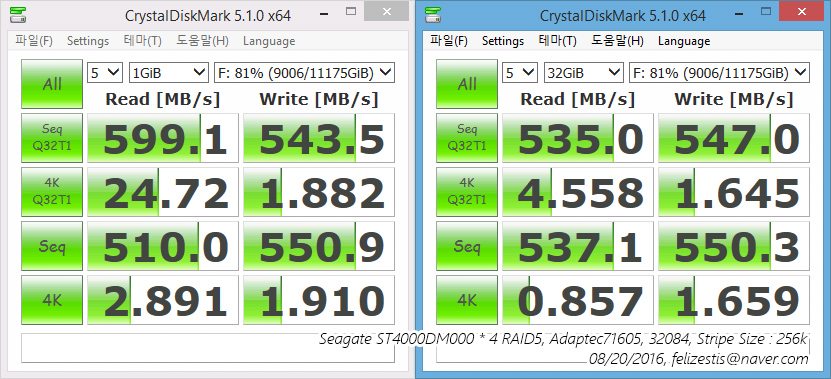Image resolution: width=831 pixels, height=379 pixels.
Task: Open test count dropdown in the left window
Action: pyautogui.click(x=105, y=73)
